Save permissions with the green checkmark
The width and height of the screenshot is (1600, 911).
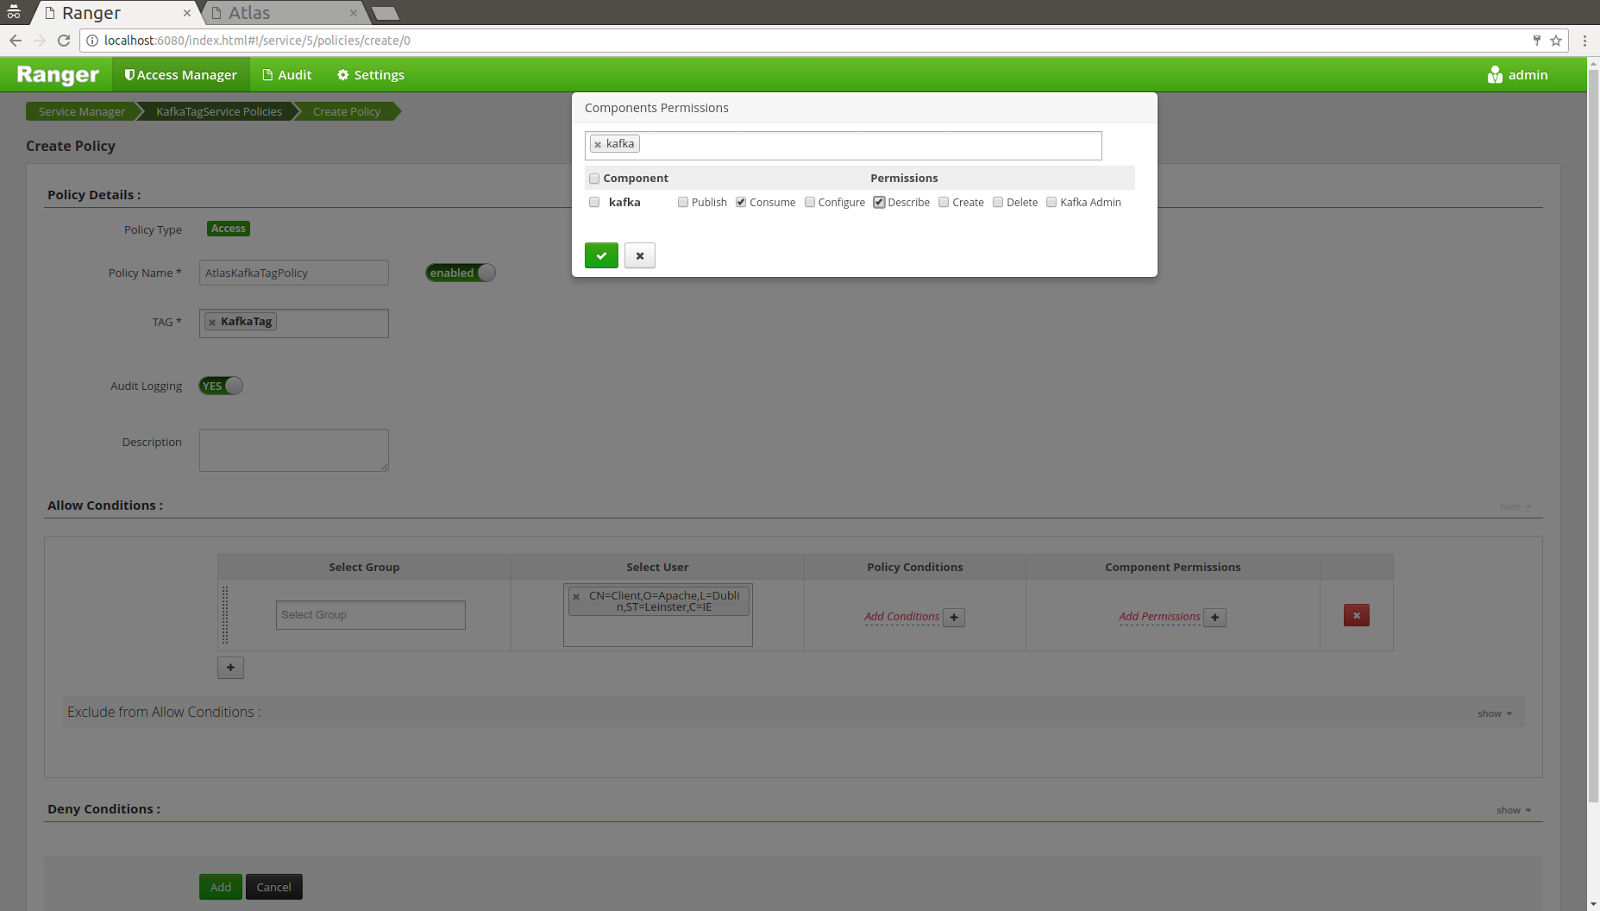point(601,255)
